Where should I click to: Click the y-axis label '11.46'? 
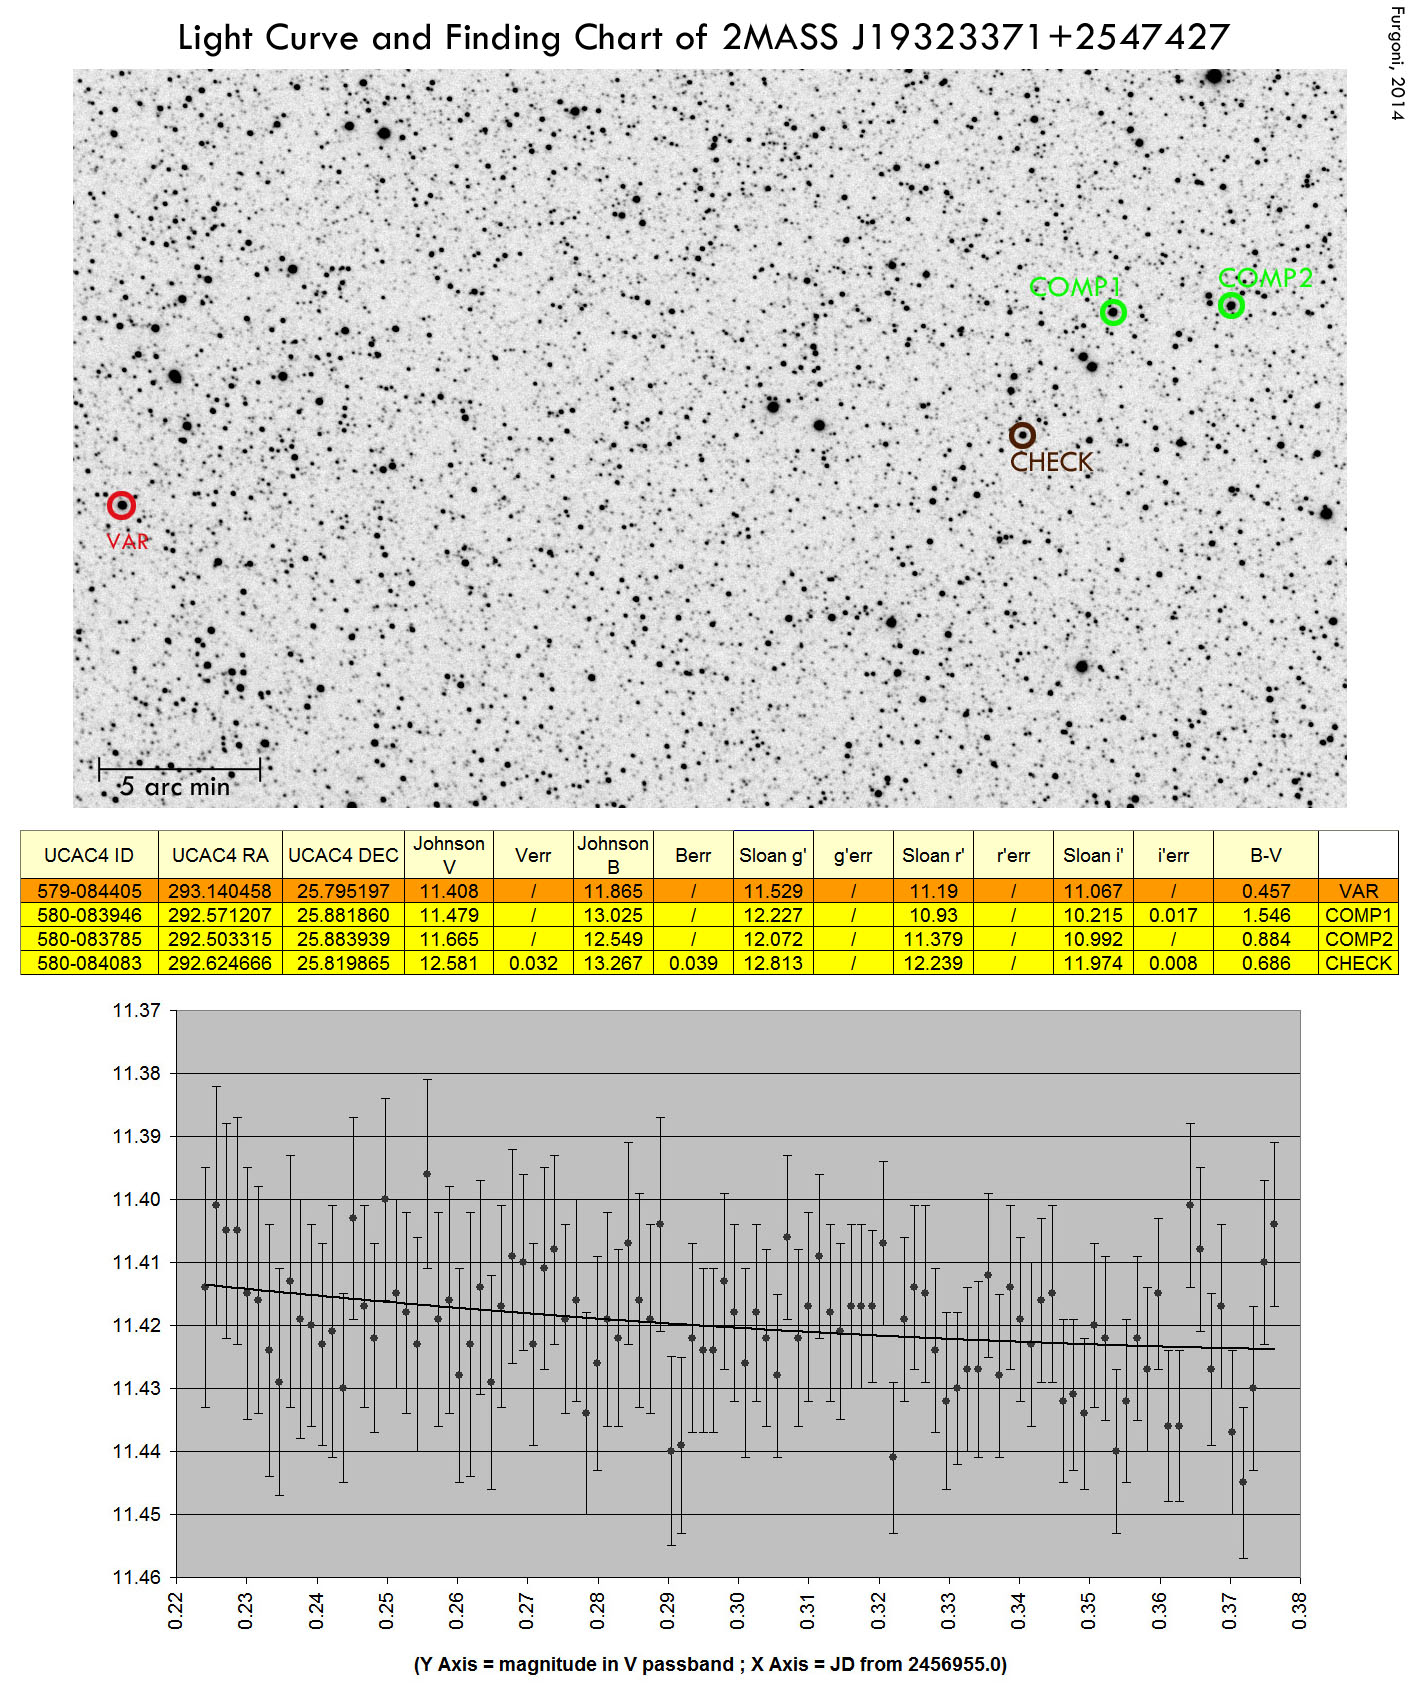pyautogui.click(x=136, y=1578)
